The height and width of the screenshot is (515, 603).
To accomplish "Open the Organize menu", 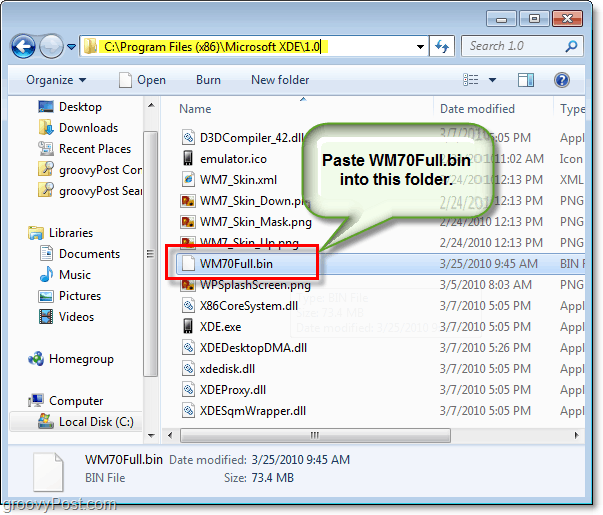I will coord(56,80).
